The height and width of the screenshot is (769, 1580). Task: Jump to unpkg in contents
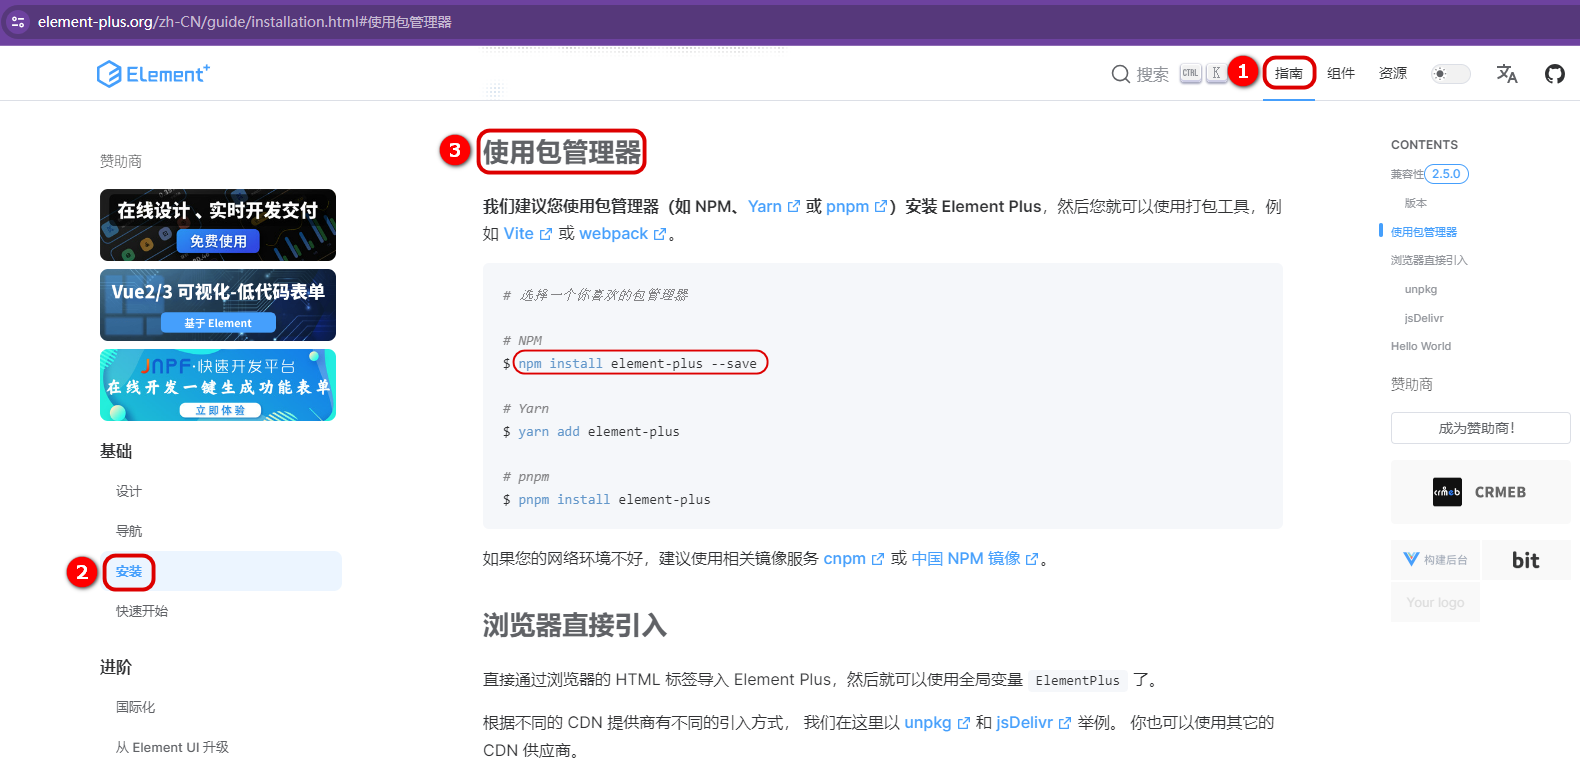(x=1421, y=289)
